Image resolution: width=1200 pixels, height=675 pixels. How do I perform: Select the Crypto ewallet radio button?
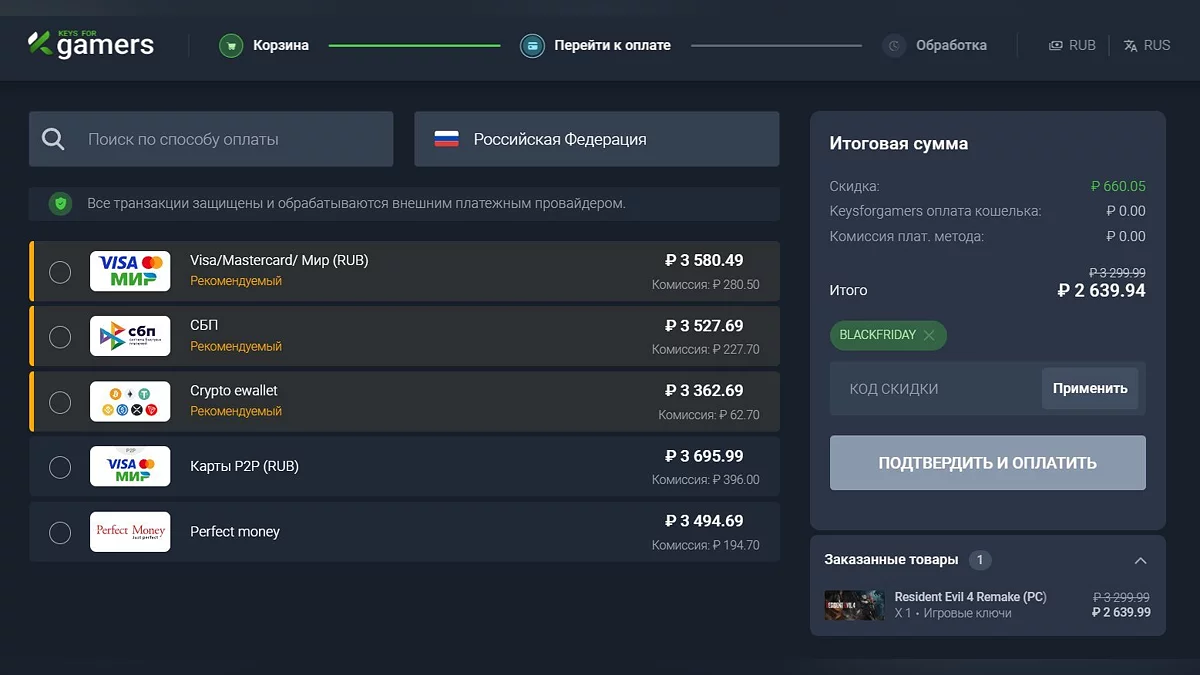pos(60,402)
